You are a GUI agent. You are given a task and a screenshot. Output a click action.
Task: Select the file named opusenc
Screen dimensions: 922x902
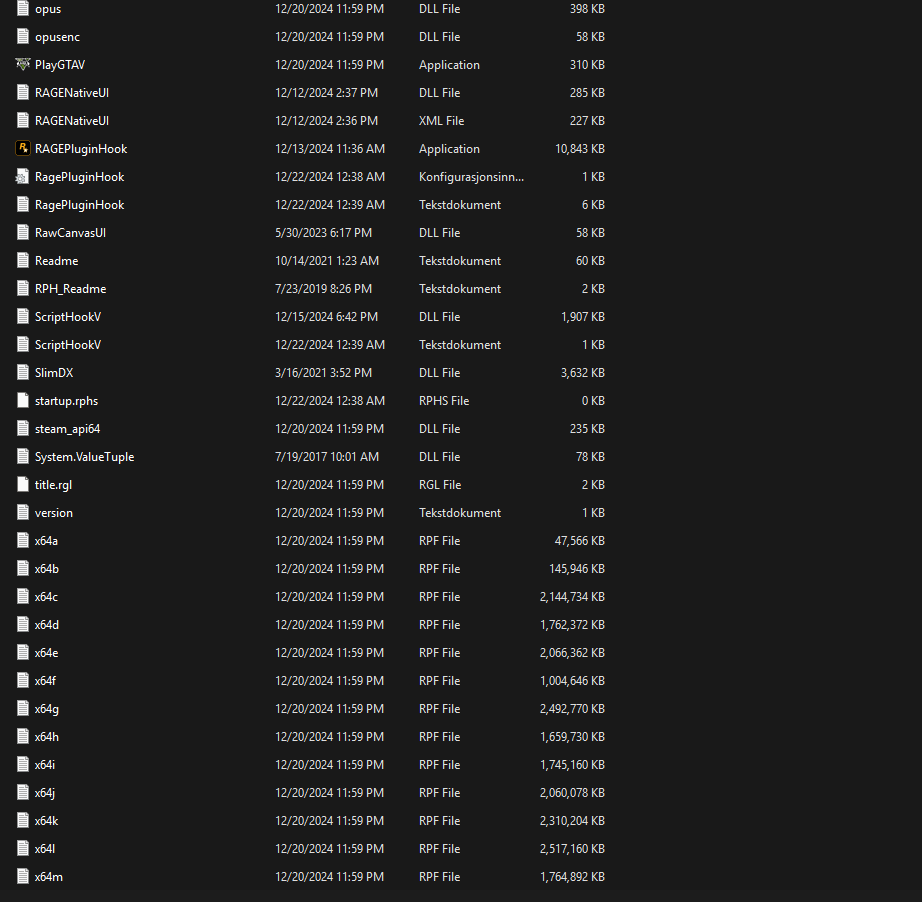57,37
